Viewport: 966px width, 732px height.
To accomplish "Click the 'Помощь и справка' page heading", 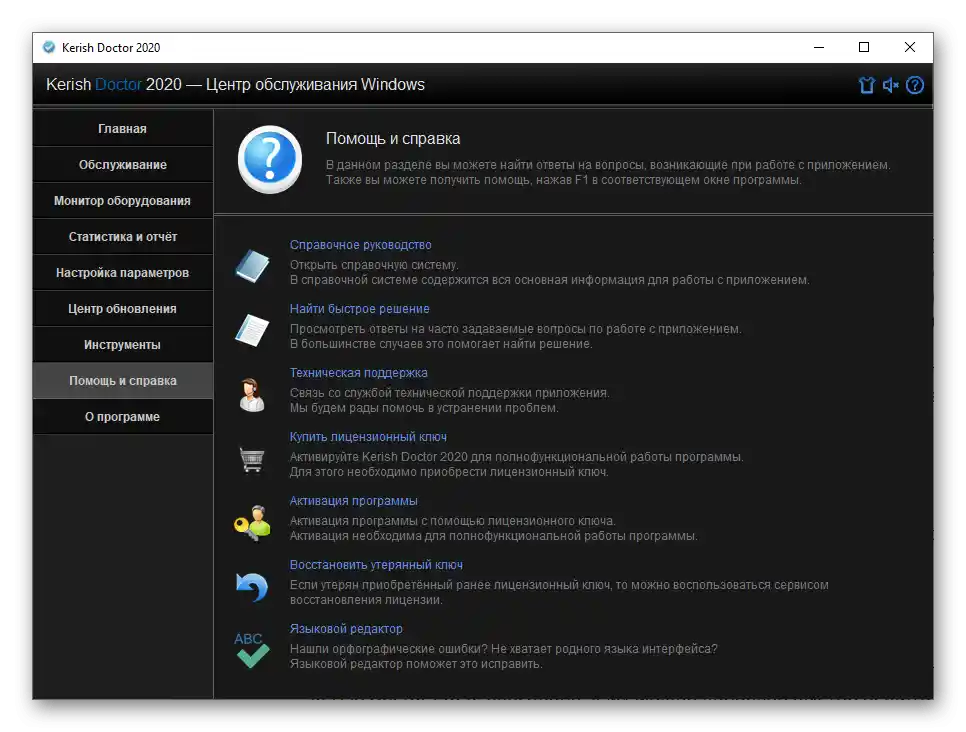I will [x=393, y=139].
